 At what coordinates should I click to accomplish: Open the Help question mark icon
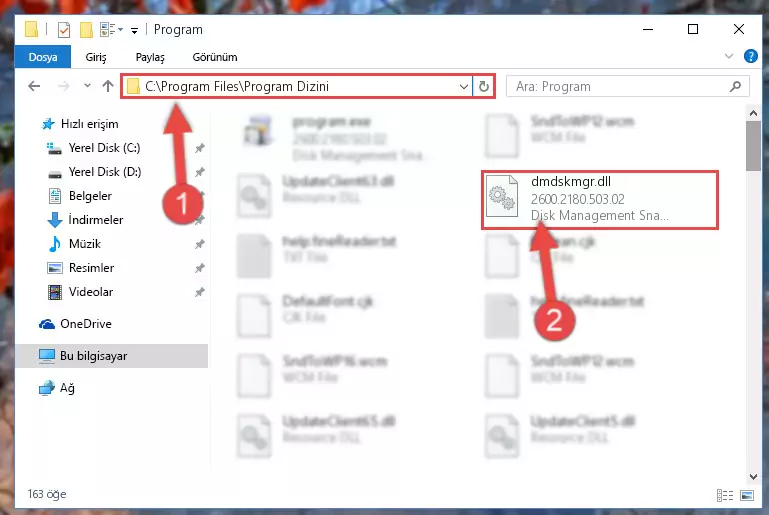(750, 56)
